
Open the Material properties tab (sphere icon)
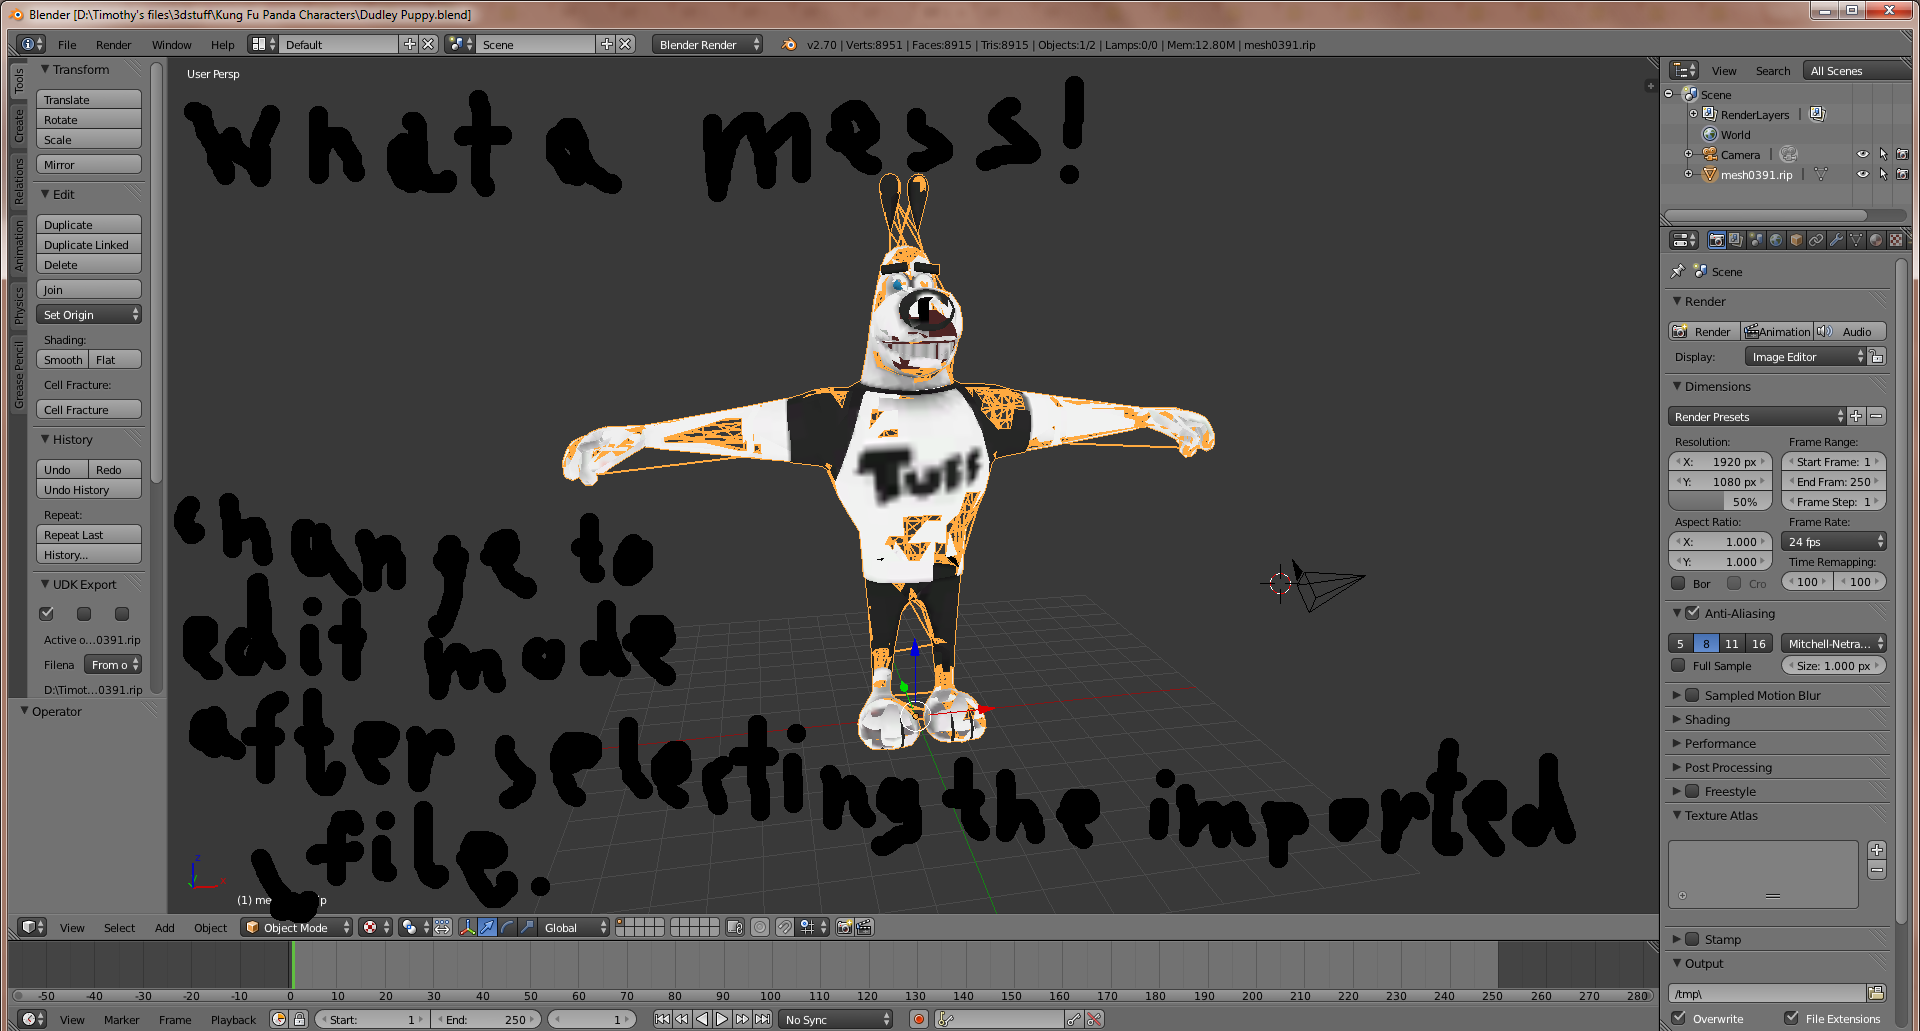point(1876,240)
